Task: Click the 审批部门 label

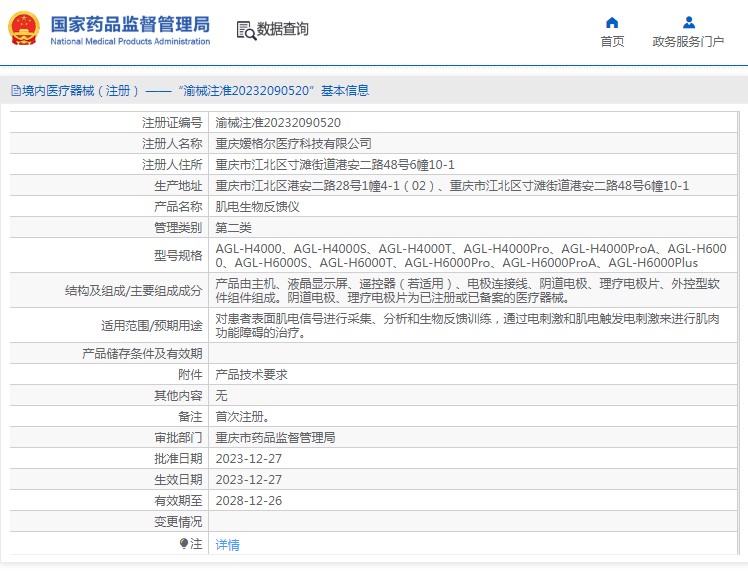Action: 178,438
